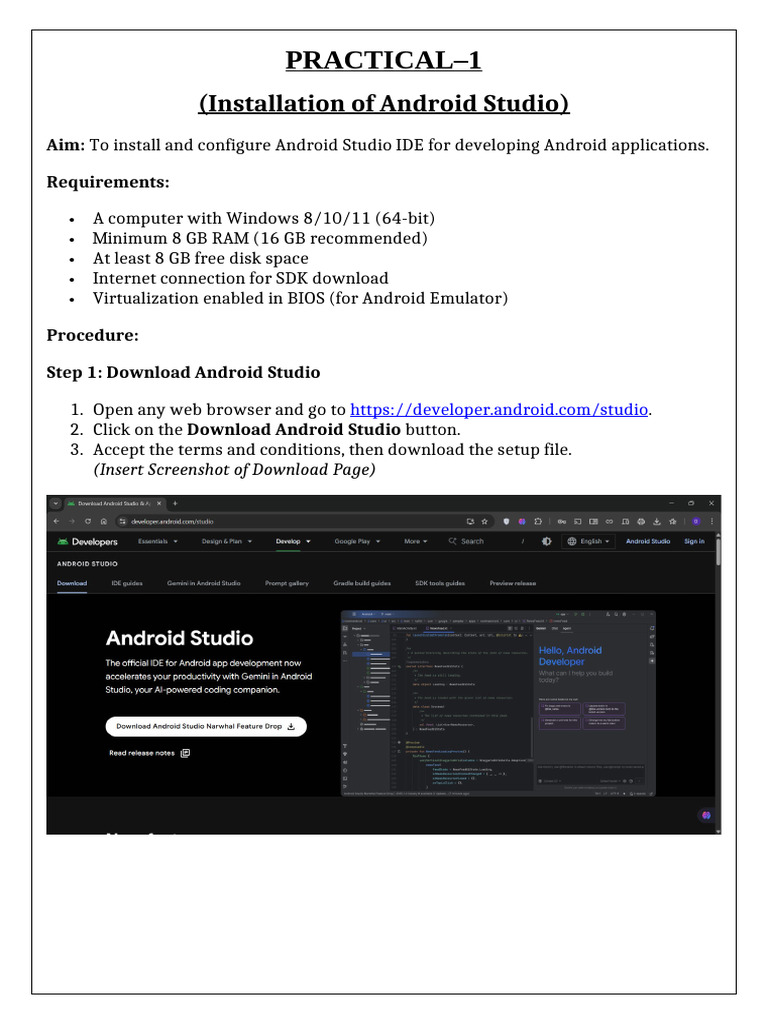The width and height of the screenshot is (768, 1024).
Task: Open the developer.android.com/studio hyperlink in the document
Action: (x=499, y=409)
